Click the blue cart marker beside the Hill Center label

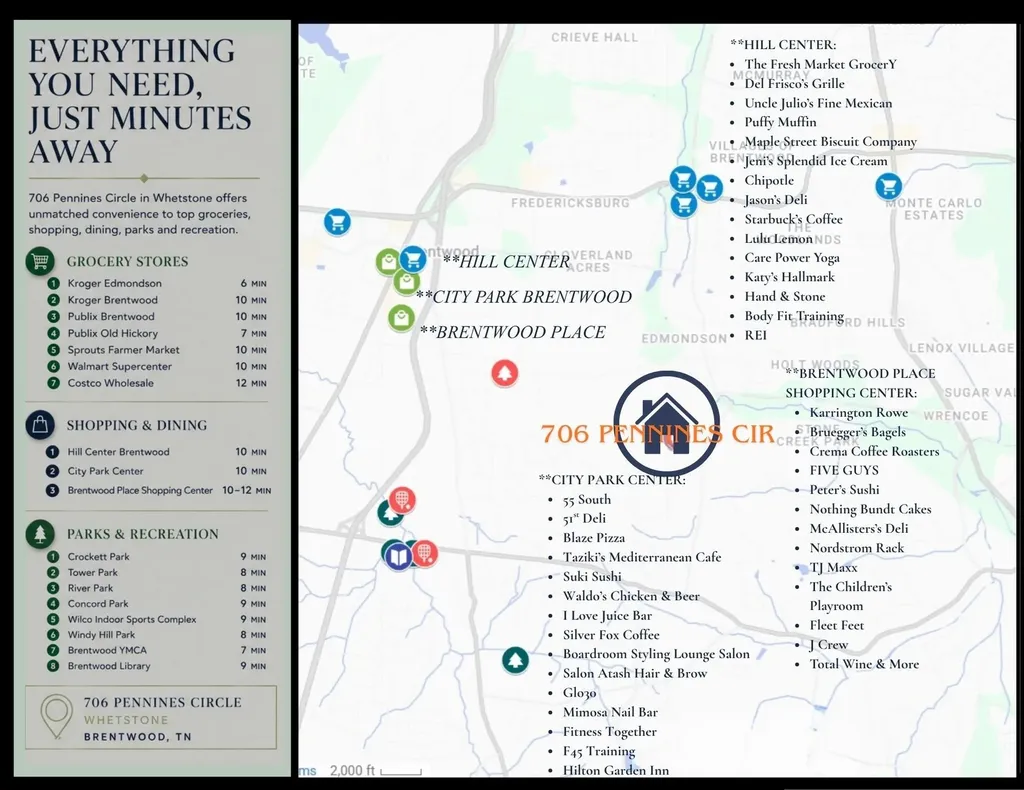(x=413, y=259)
